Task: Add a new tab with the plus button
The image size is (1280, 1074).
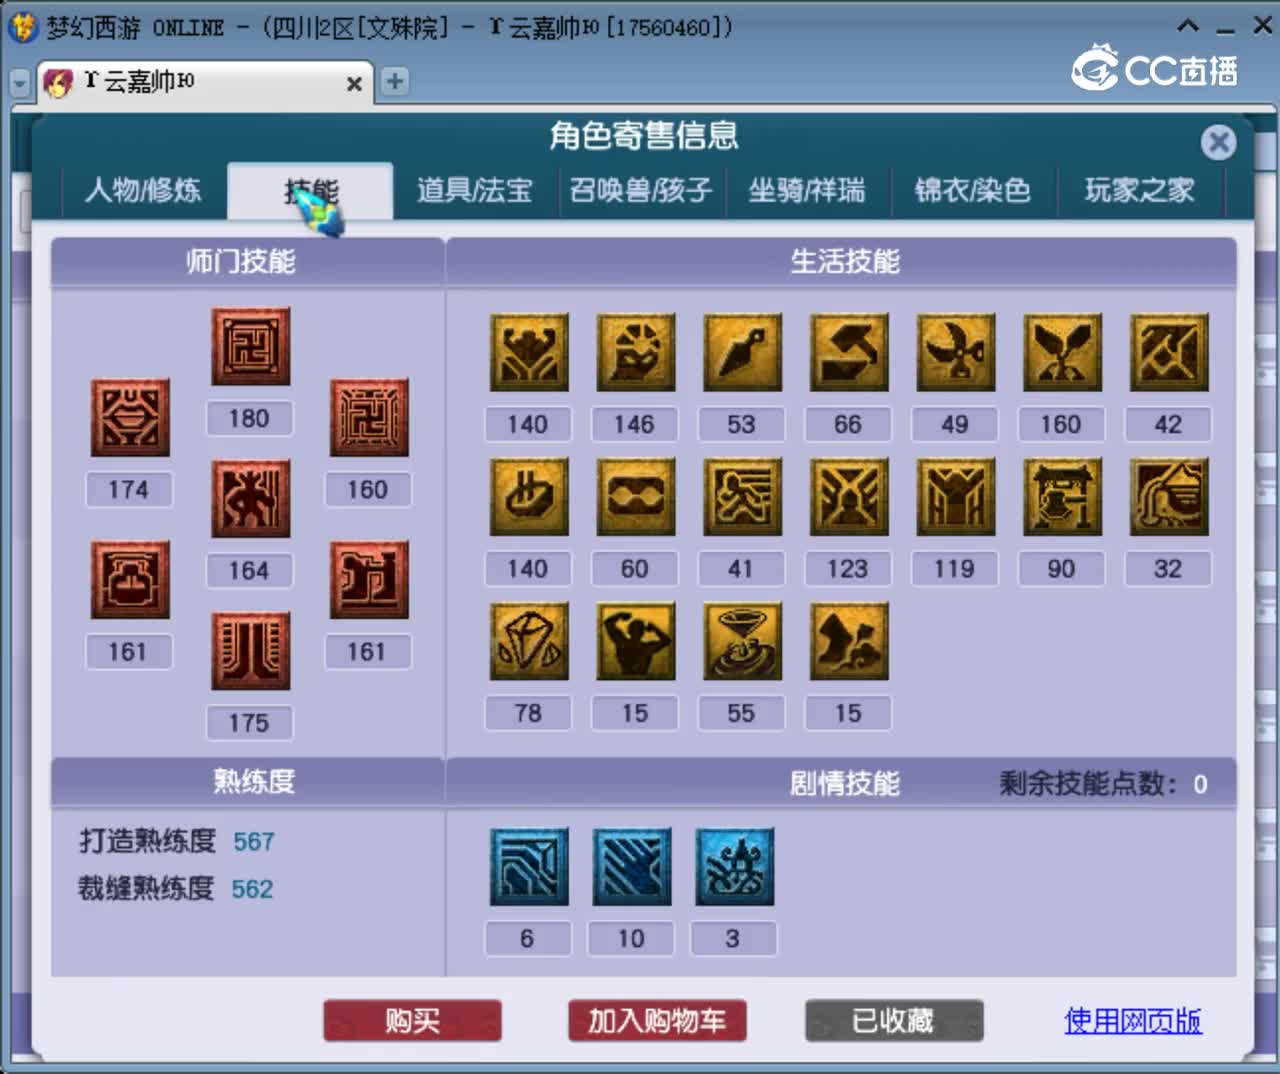Action: click(395, 81)
